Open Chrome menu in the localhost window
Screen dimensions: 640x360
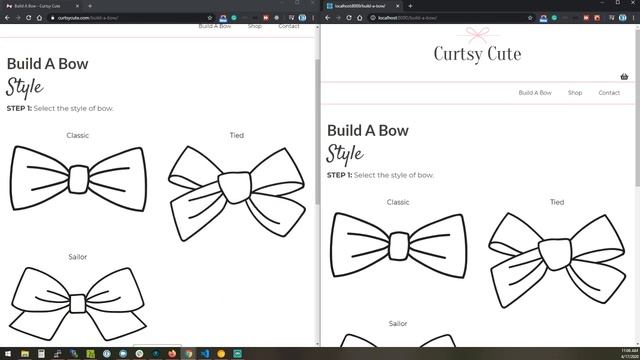pos(633,18)
